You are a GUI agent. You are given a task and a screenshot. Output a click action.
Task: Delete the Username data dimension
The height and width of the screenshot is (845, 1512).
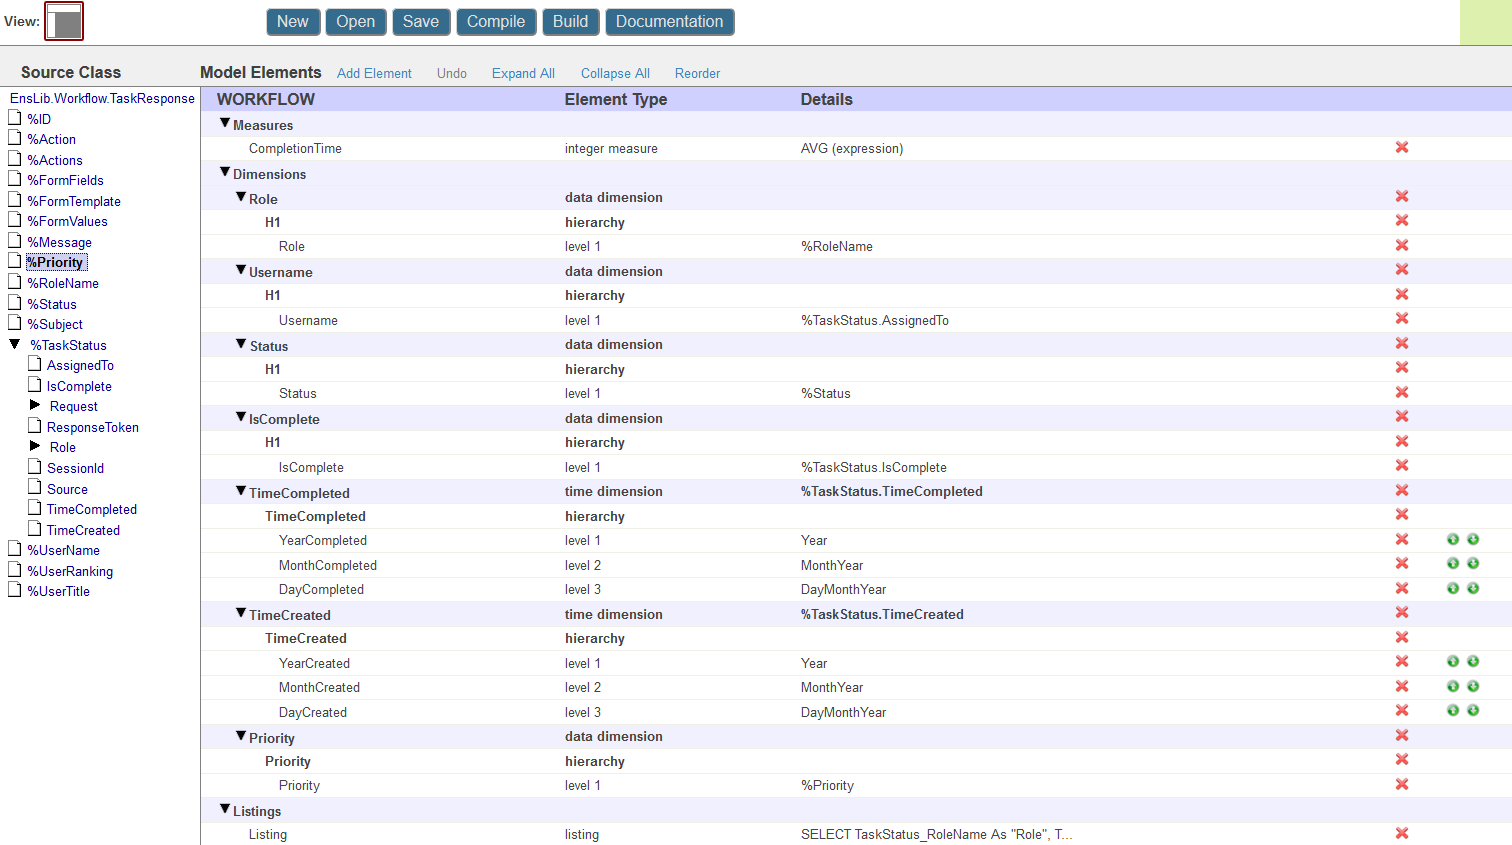[1402, 269]
